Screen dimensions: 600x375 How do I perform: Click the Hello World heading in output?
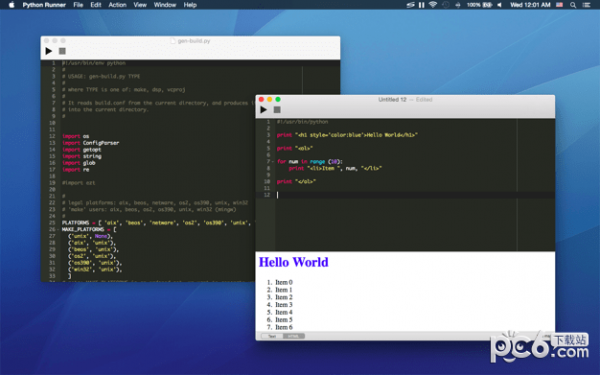[293, 262]
